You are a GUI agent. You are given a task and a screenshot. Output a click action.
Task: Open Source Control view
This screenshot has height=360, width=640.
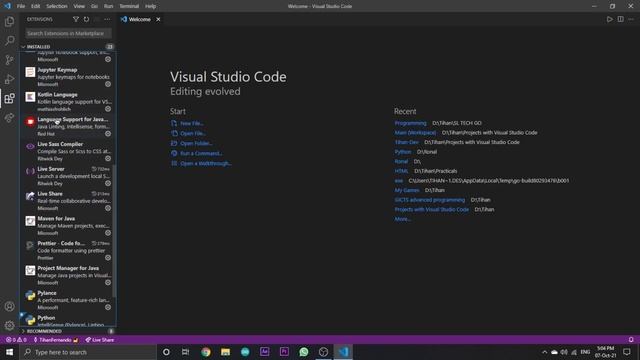click(9, 60)
